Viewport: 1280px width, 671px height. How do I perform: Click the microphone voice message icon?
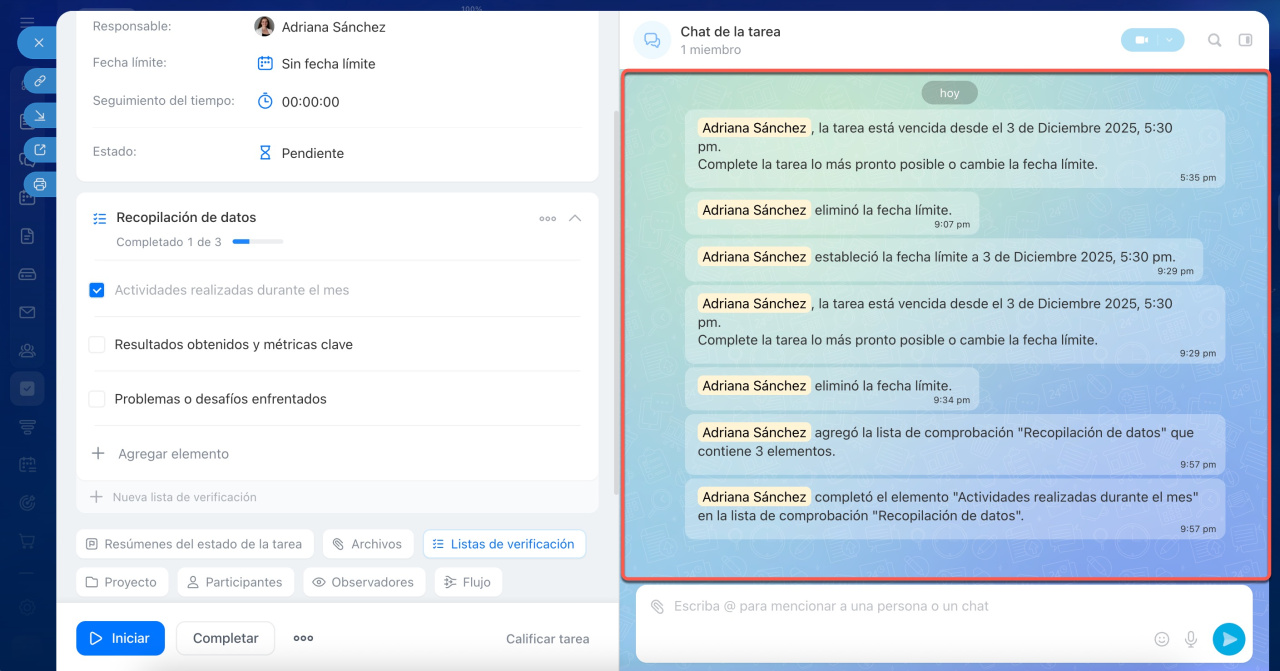click(x=1191, y=639)
